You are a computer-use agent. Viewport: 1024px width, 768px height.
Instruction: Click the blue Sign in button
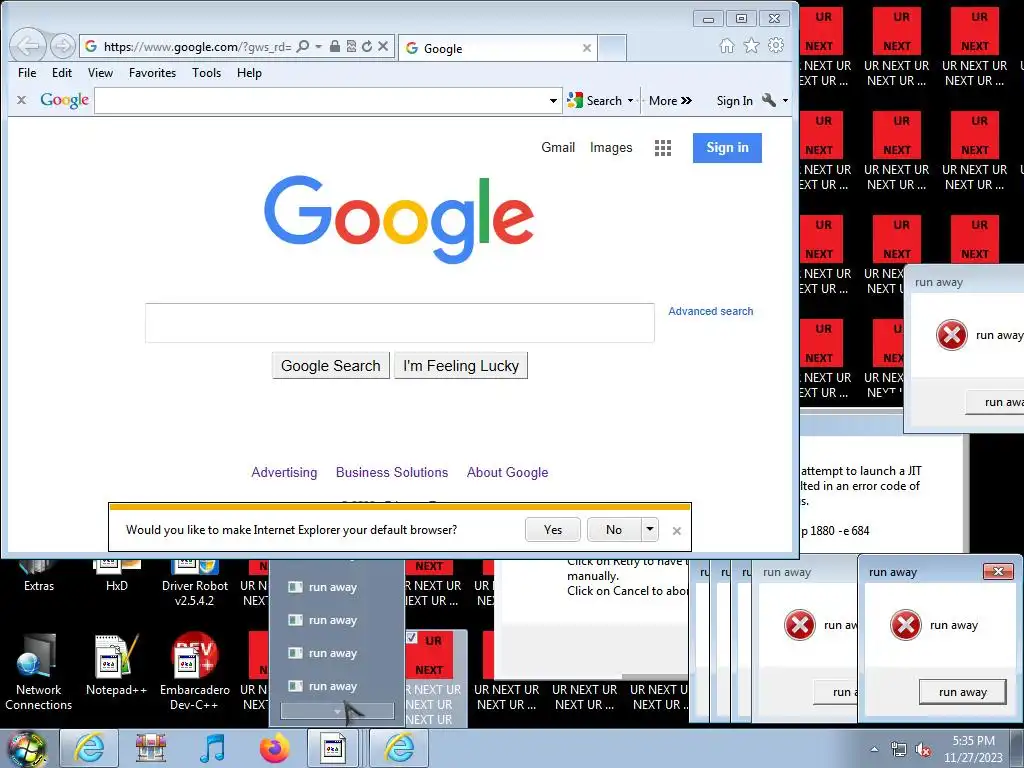pos(727,148)
